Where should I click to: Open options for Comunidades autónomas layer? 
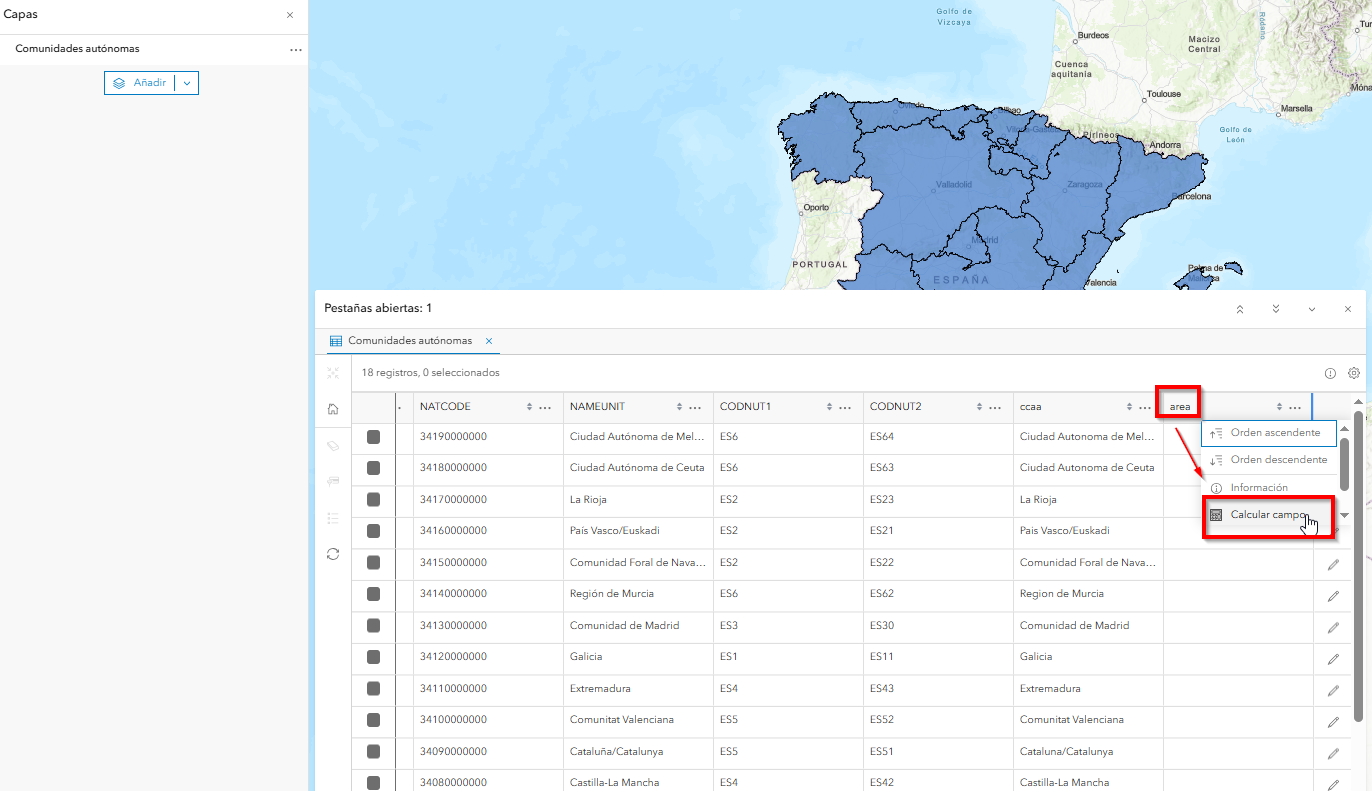[x=296, y=49]
